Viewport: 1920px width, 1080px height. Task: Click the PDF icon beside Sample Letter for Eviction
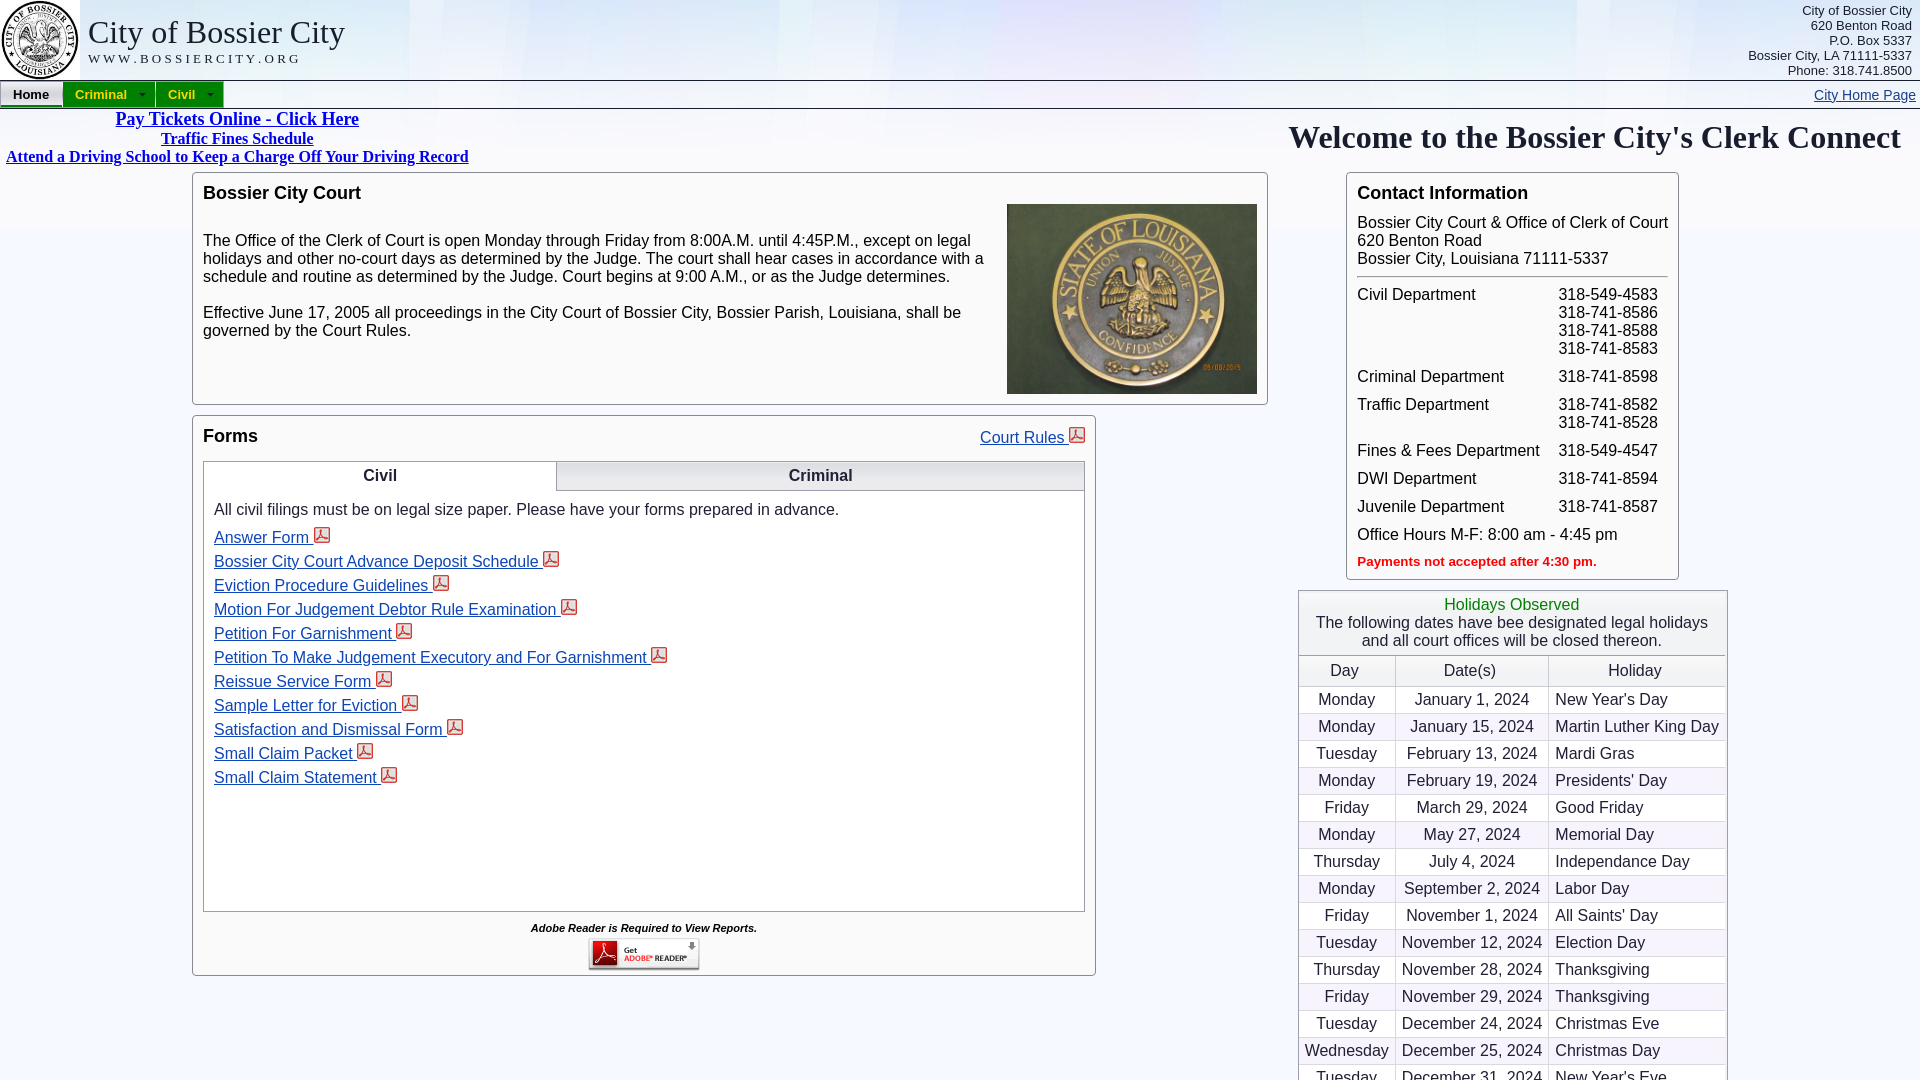click(x=410, y=703)
